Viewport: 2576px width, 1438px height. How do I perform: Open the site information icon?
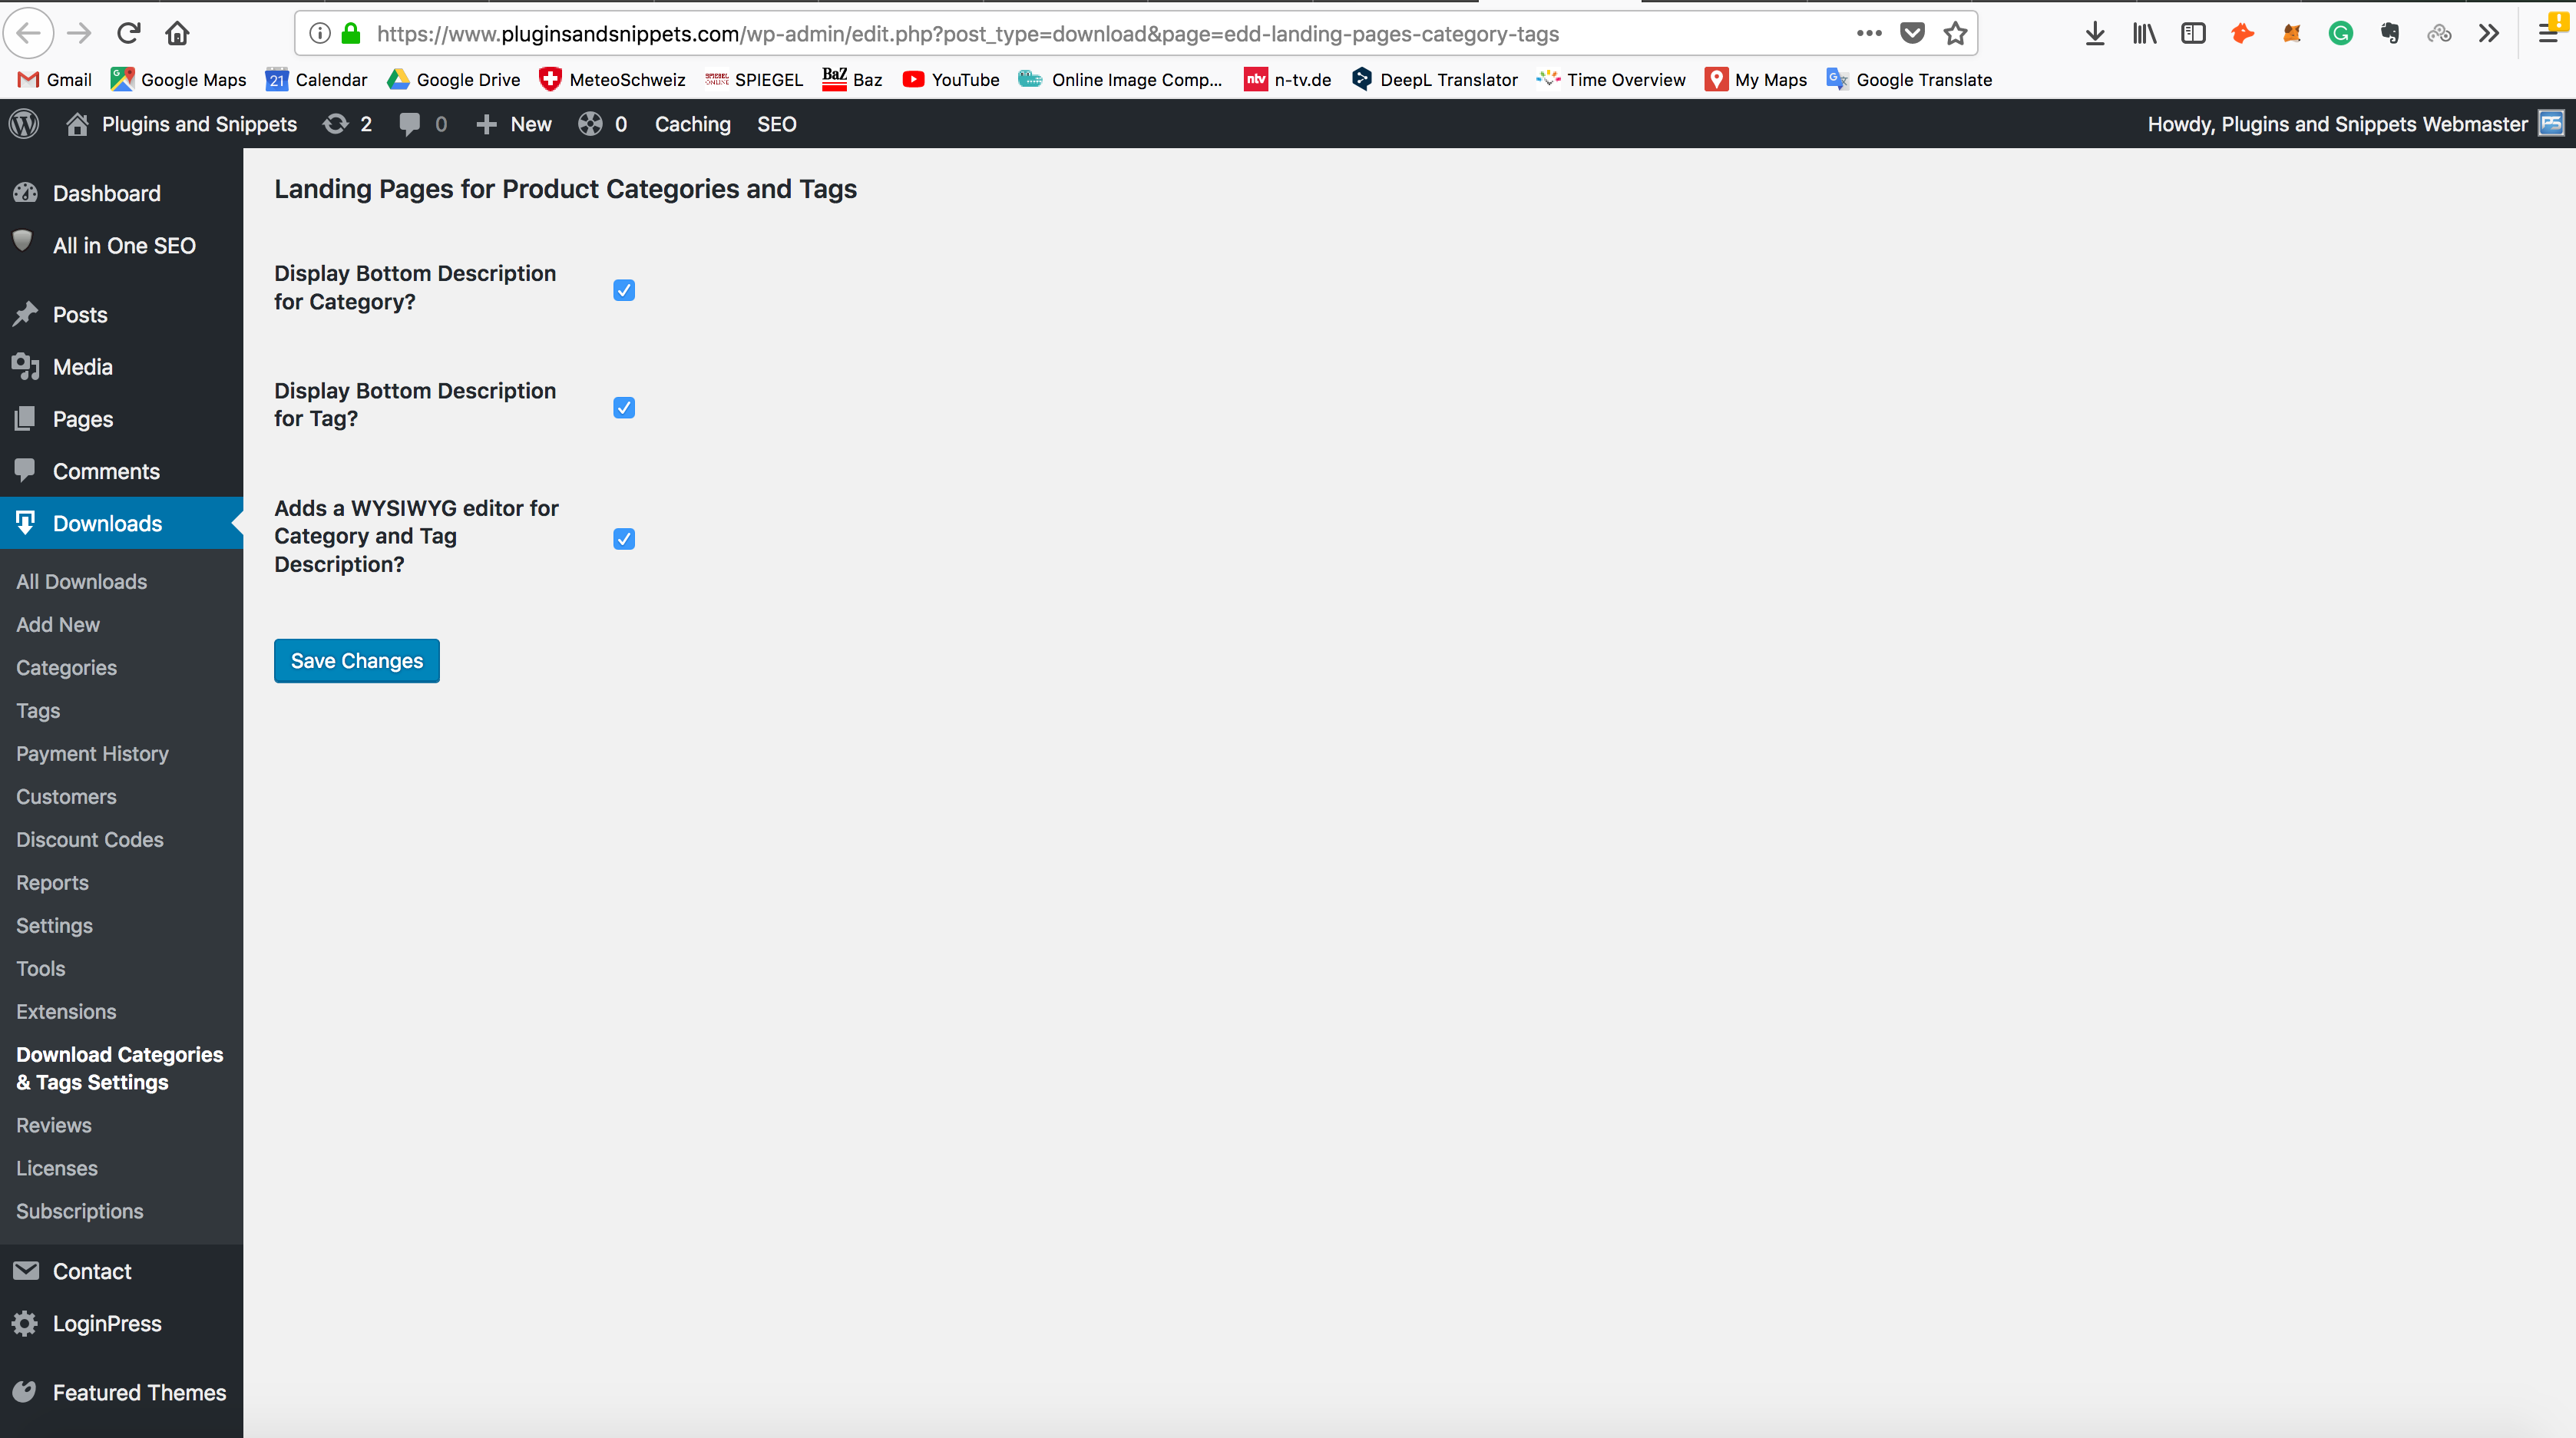point(320,33)
